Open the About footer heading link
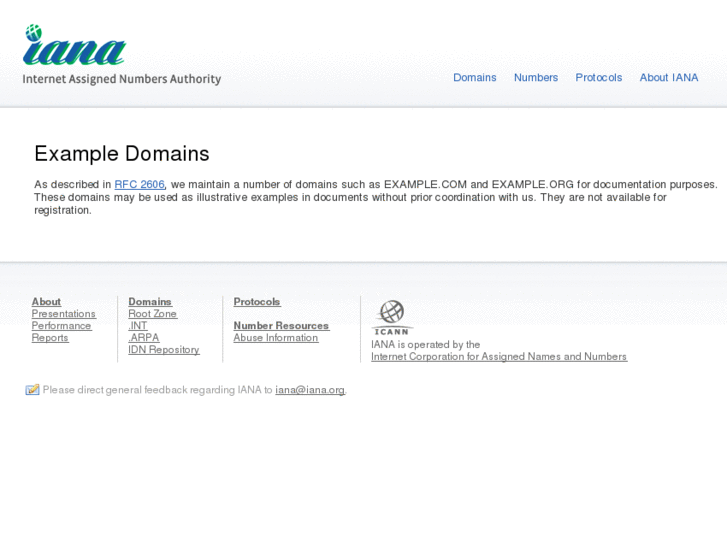This screenshot has width=727, height=545. point(46,301)
